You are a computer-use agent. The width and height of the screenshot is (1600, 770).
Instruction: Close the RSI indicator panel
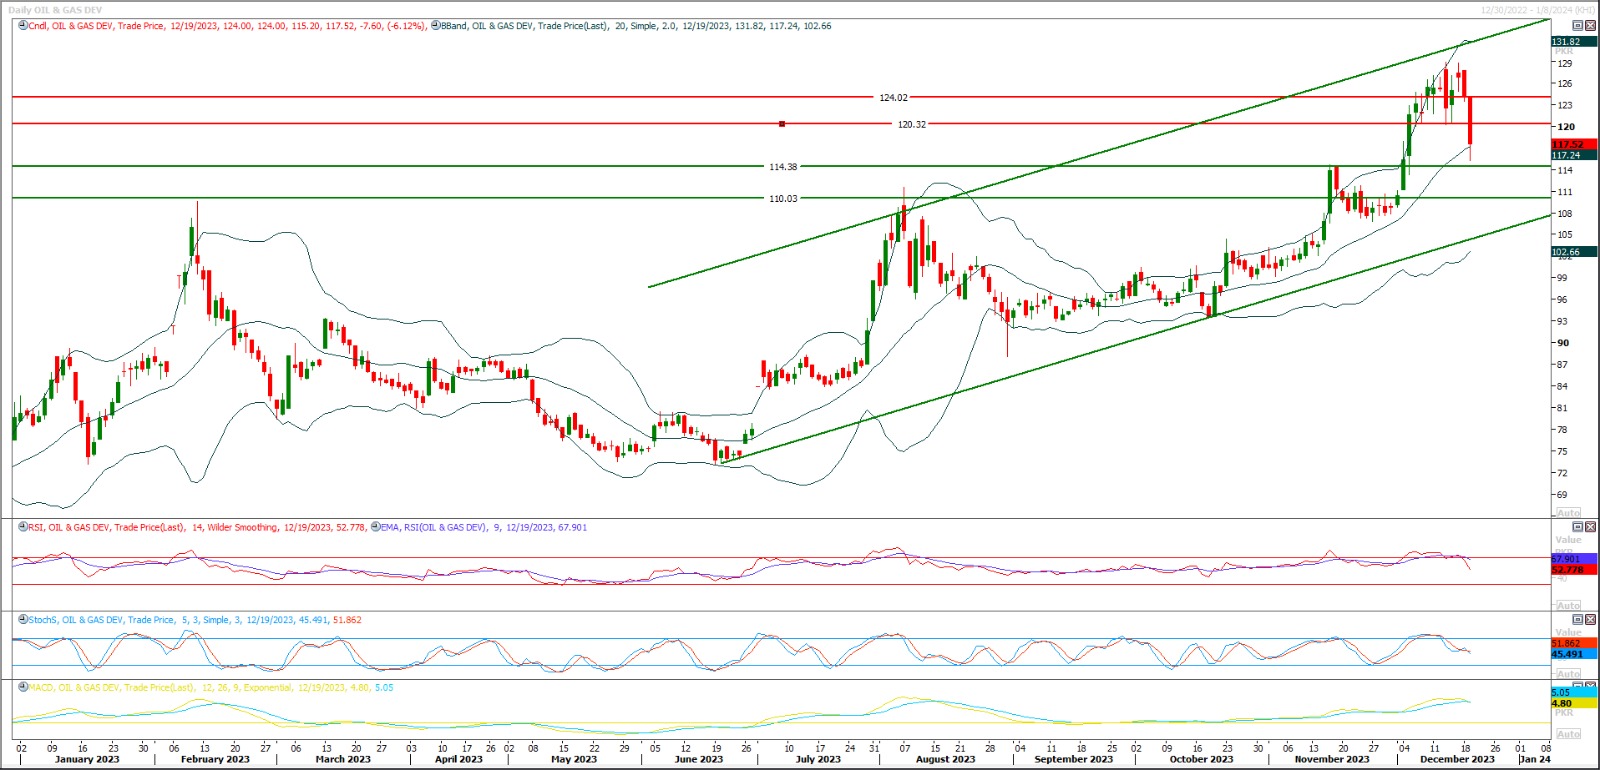pos(1591,527)
